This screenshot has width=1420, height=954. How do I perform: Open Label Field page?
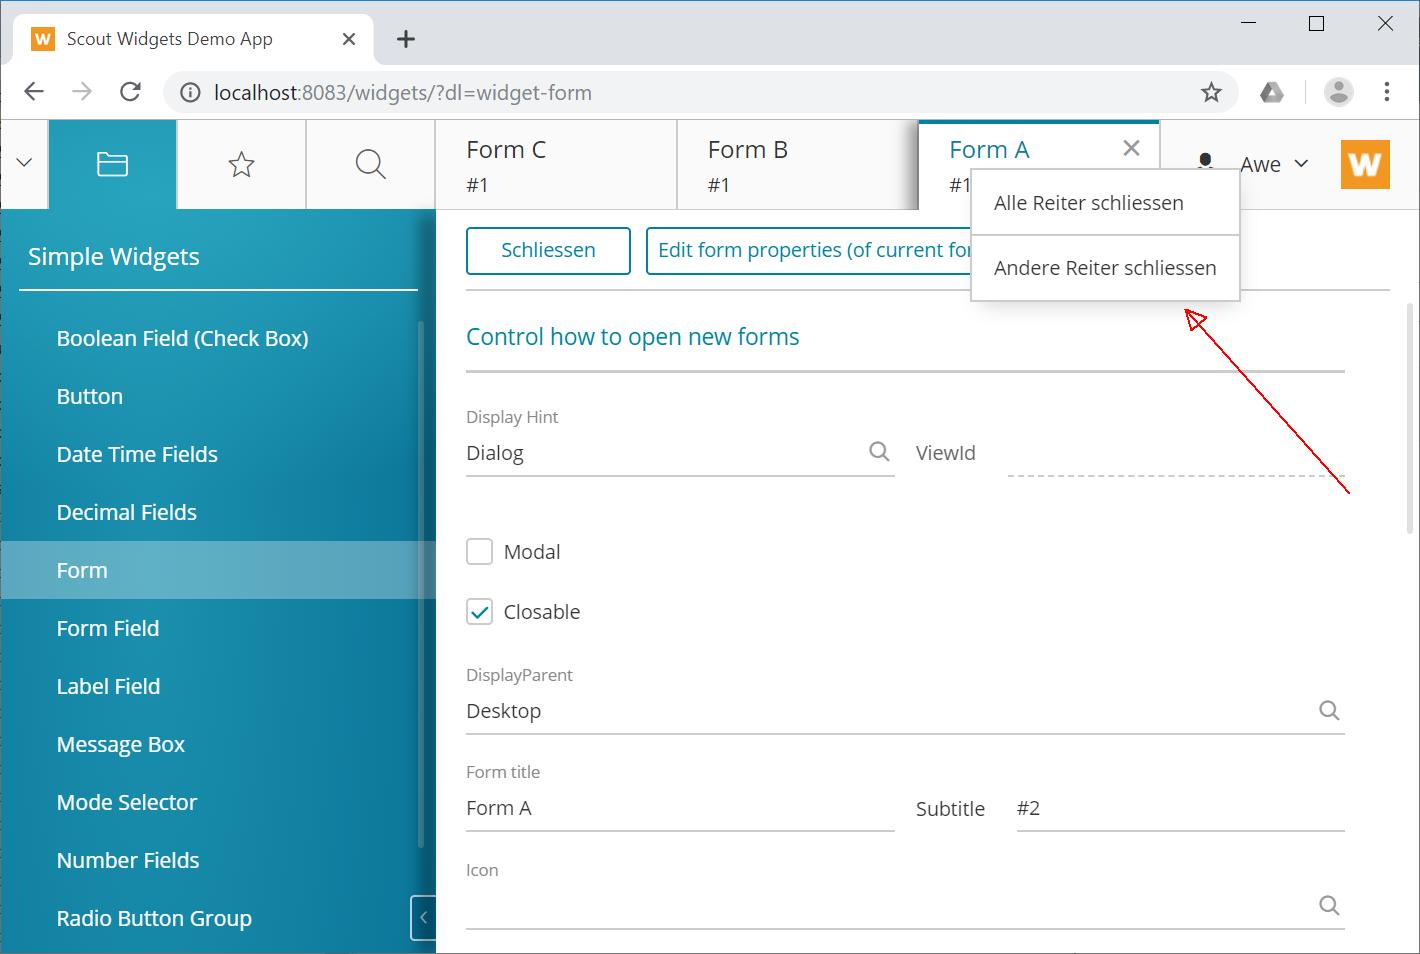108,686
